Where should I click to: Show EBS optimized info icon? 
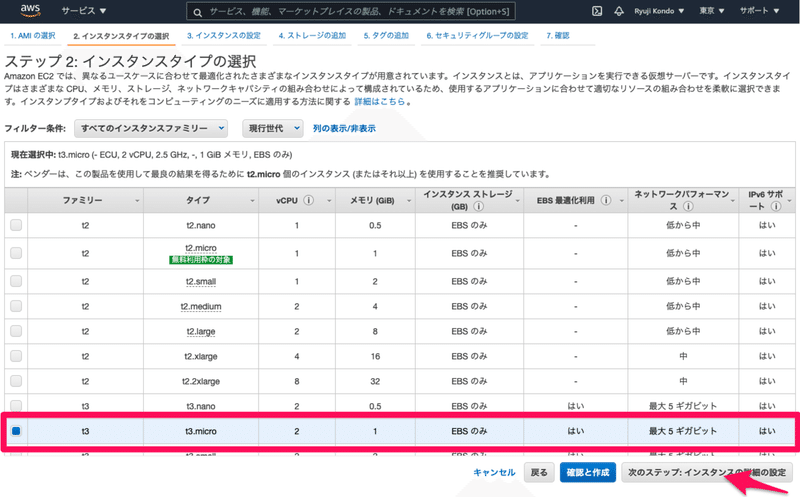[x=606, y=201]
